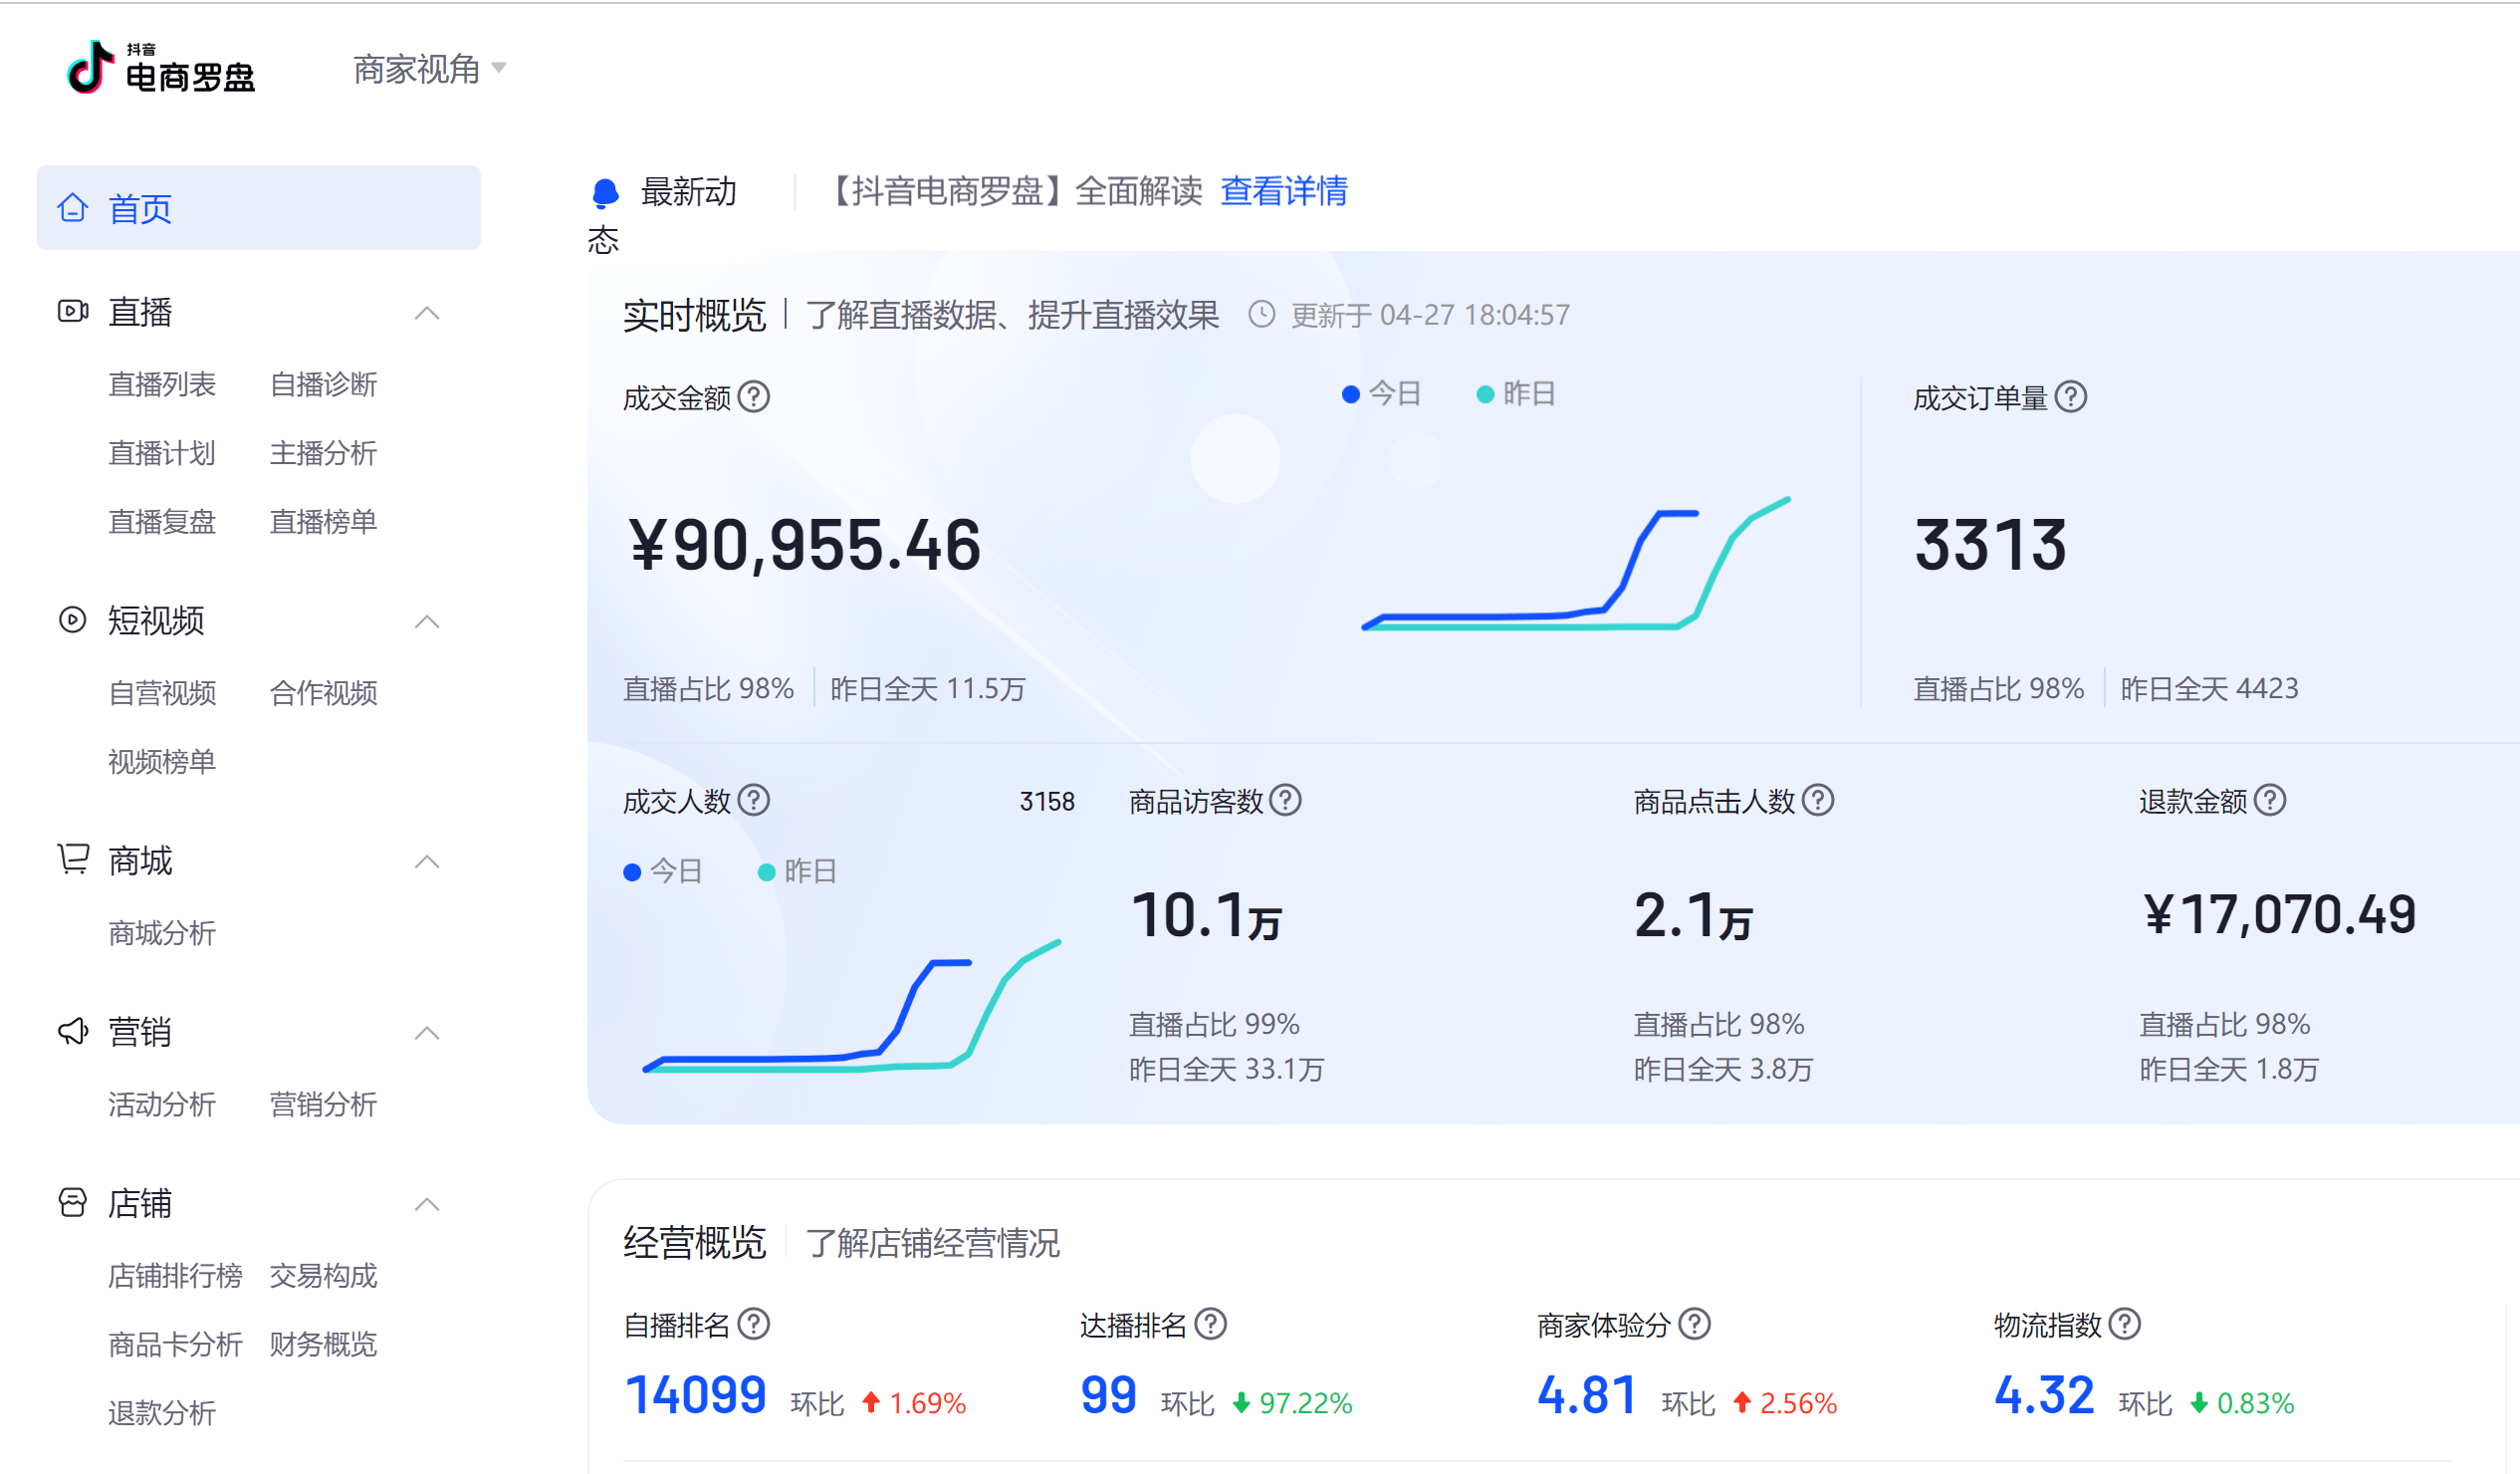Screen dimensions: 2520x1474
Task: Open 合作视频
Action: coord(323,692)
